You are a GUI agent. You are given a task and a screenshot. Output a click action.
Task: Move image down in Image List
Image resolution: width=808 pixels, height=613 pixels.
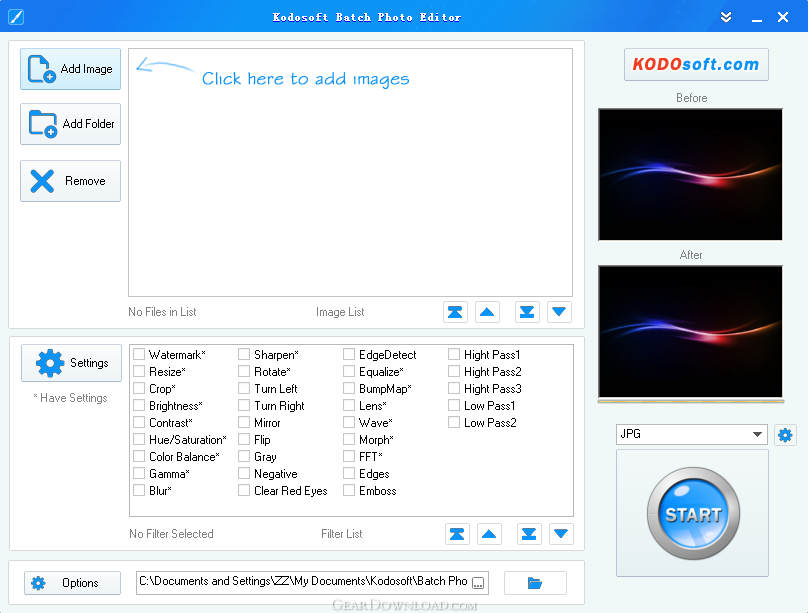pos(559,312)
